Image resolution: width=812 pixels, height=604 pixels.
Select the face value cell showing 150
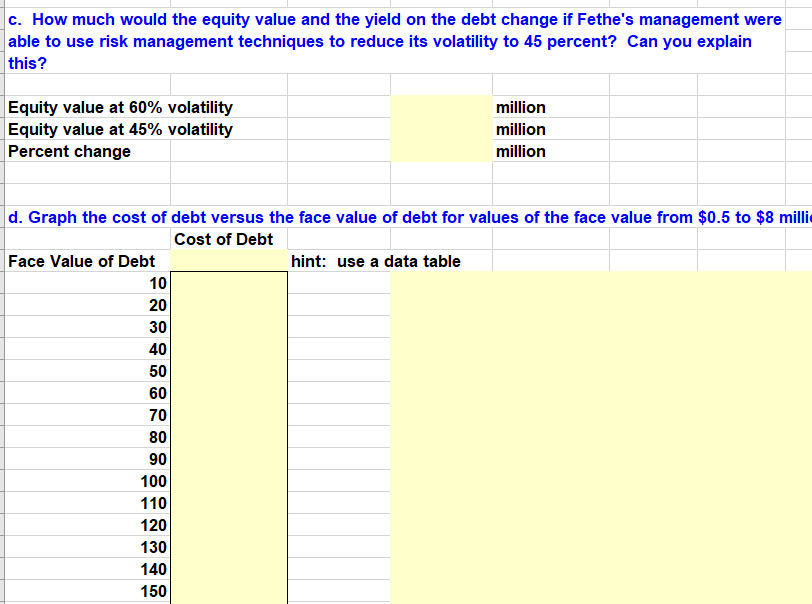coord(88,591)
